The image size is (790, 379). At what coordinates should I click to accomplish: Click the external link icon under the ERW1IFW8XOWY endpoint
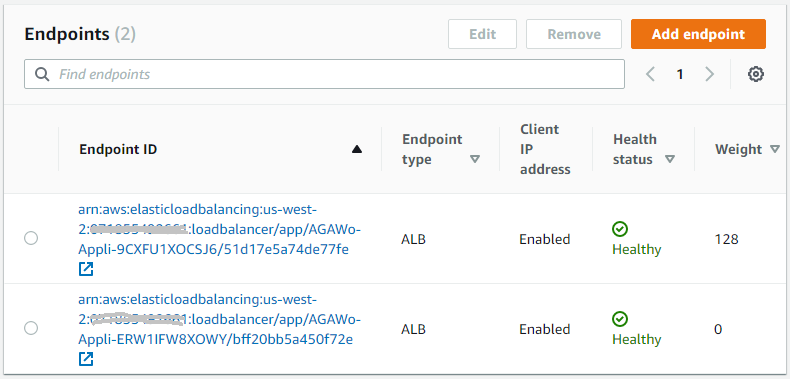point(86,359)
